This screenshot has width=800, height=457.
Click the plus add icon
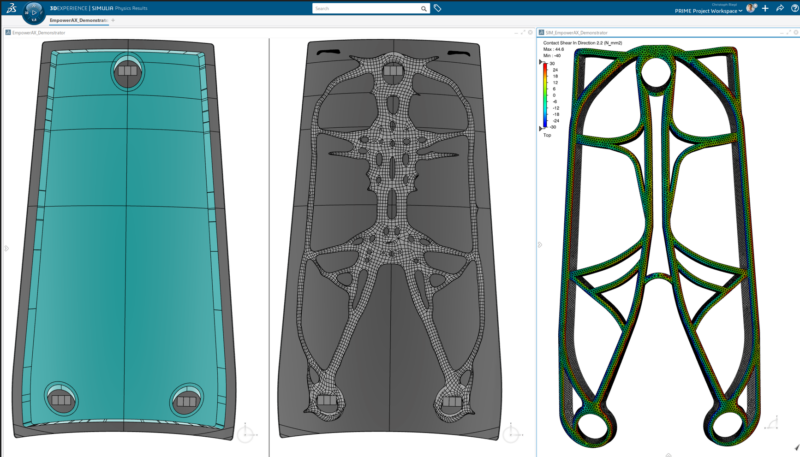click(765, 8)
